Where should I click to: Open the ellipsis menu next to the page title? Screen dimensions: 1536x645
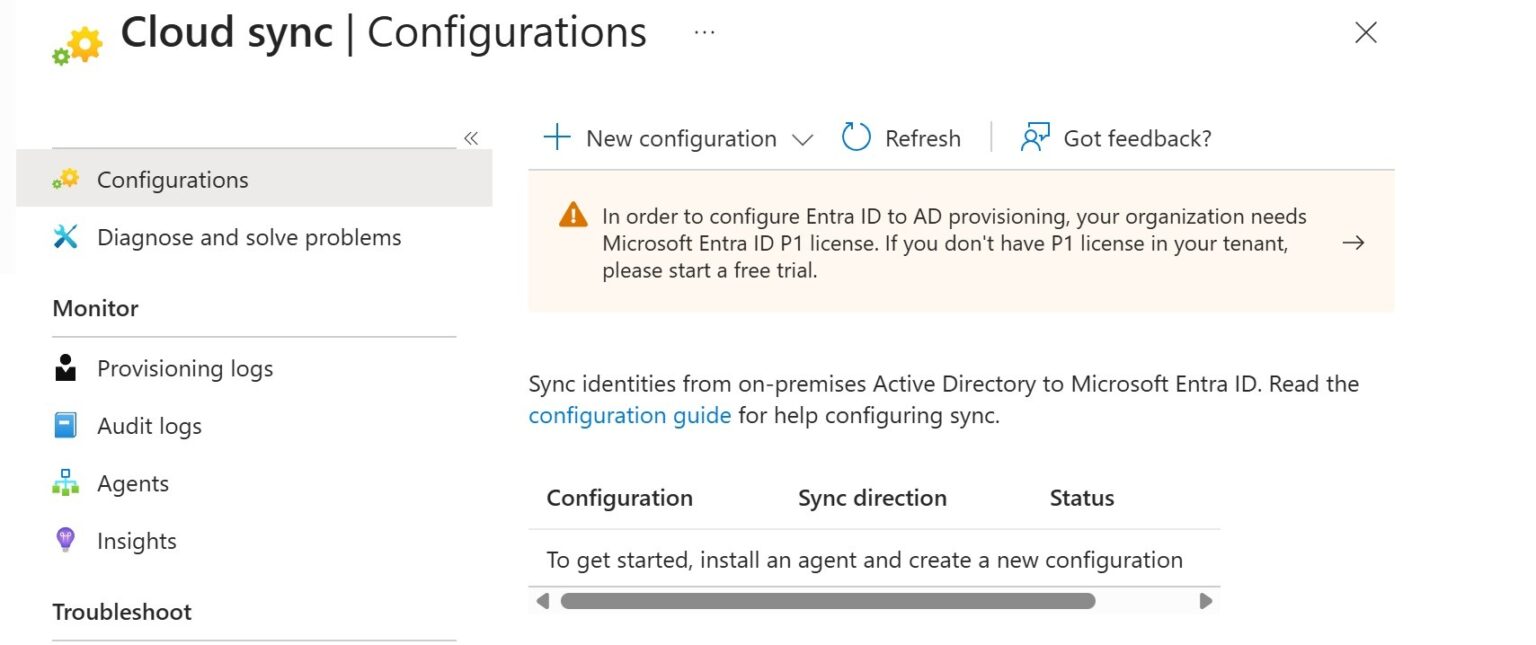(705, 30)
